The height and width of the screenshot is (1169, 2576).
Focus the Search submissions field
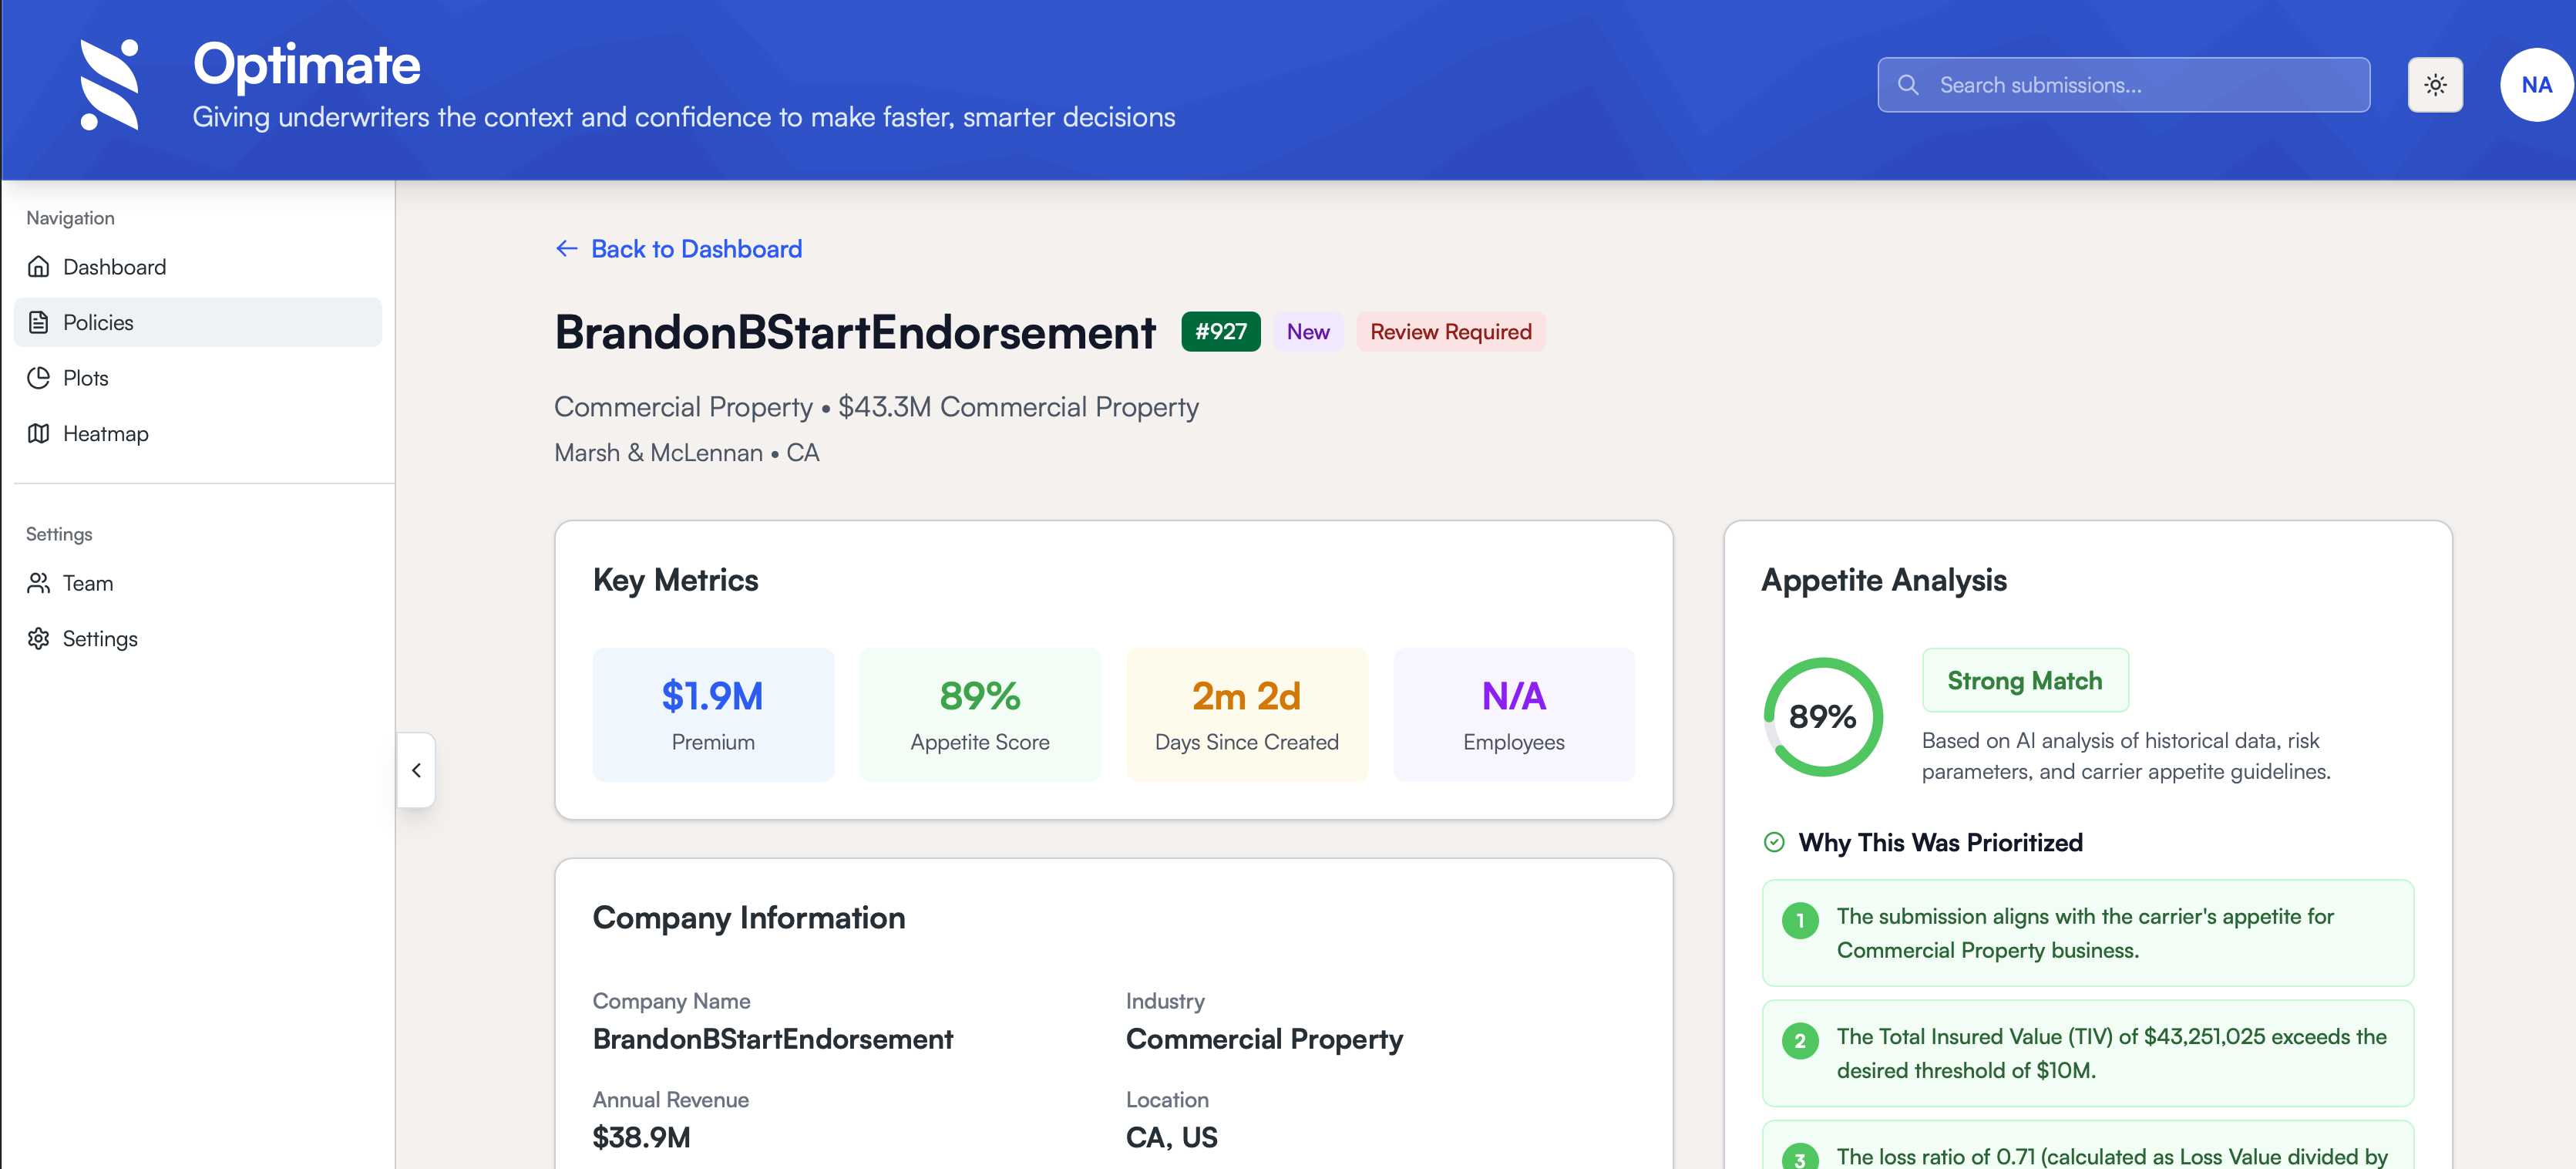[x=2123, y=85]
